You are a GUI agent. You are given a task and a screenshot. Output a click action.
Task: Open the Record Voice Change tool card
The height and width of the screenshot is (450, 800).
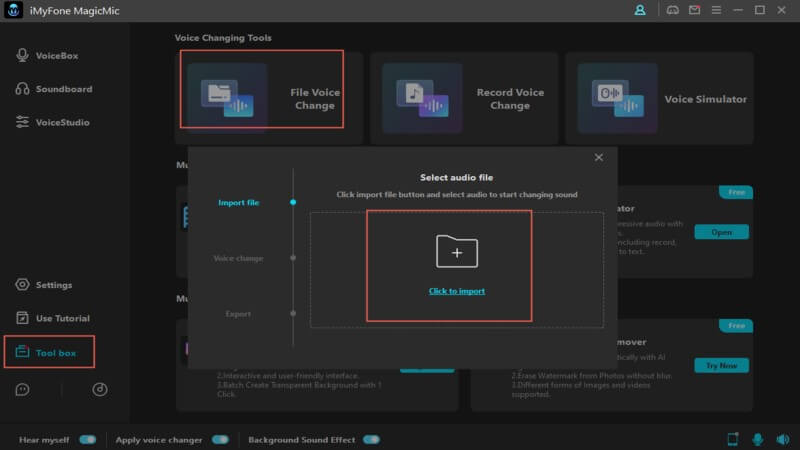point(464,98)
